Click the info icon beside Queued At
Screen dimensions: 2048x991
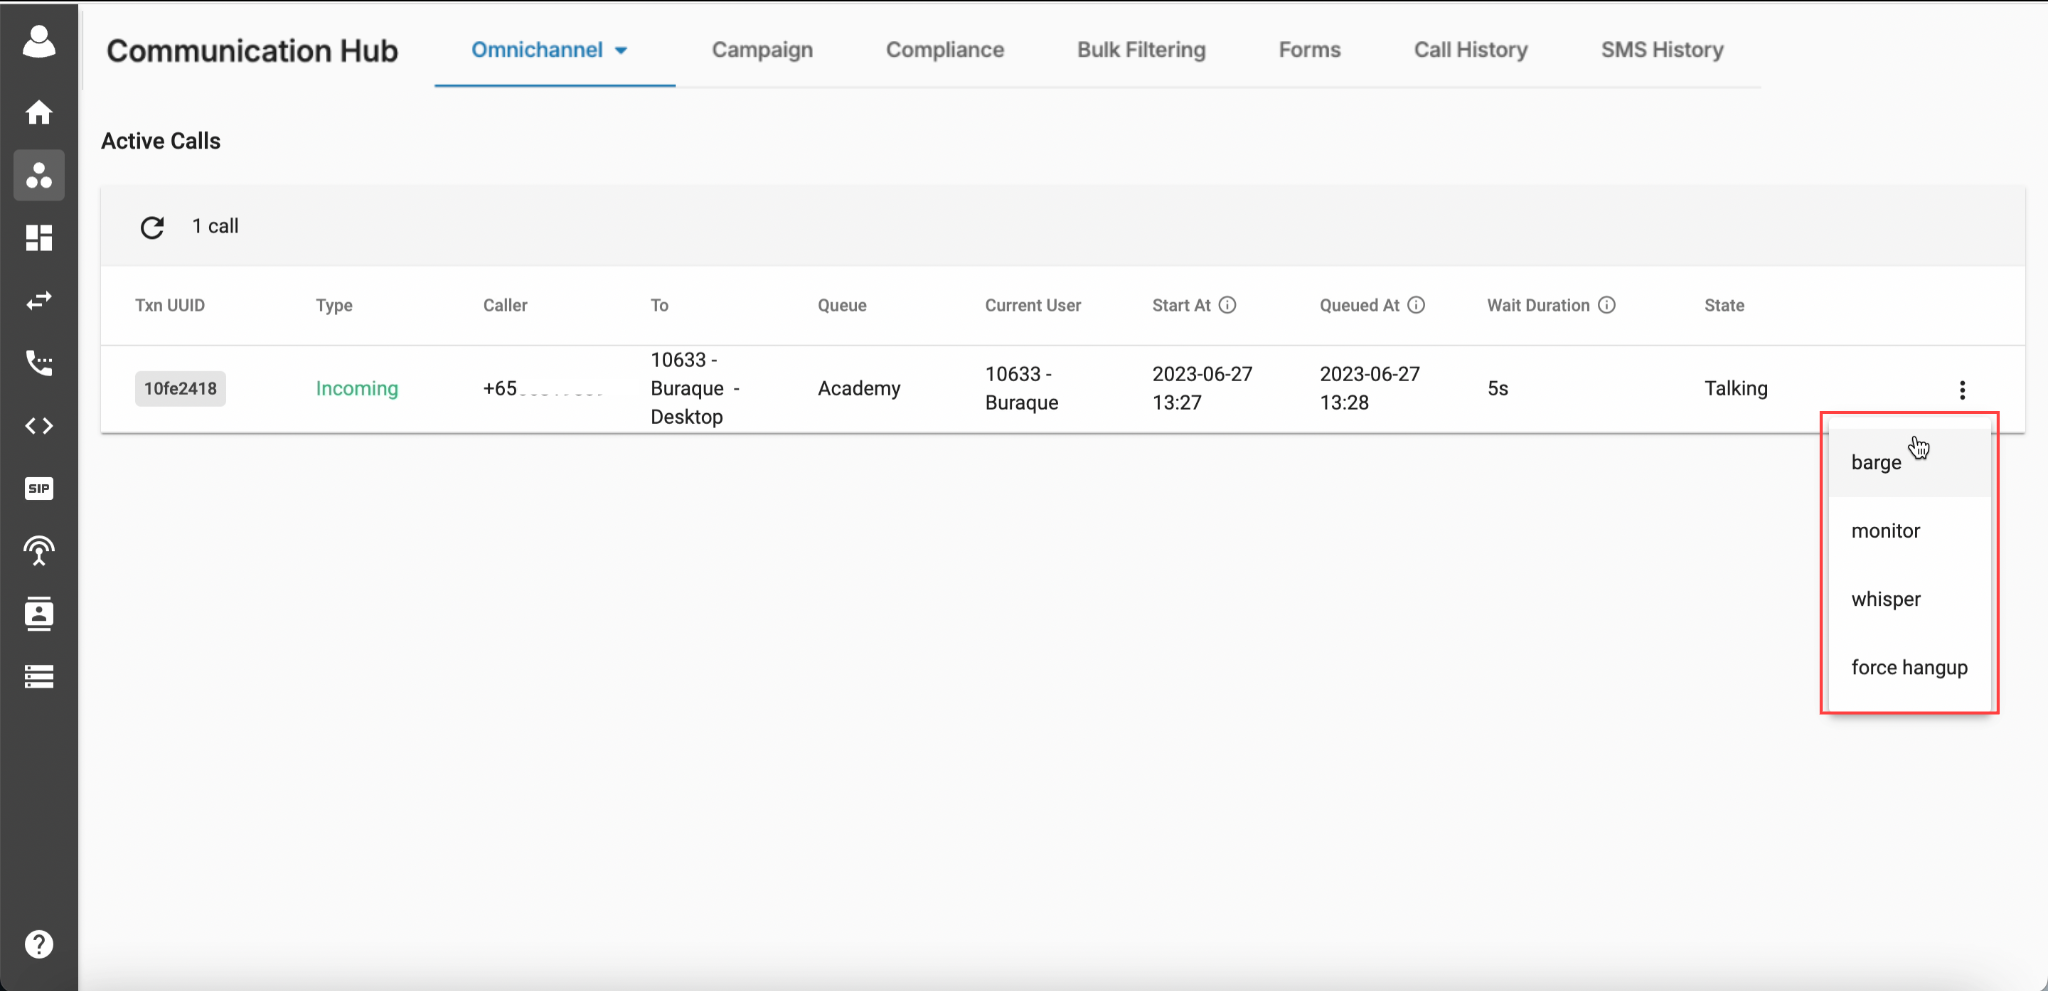pyautogui.click(x=1416, y=305)
